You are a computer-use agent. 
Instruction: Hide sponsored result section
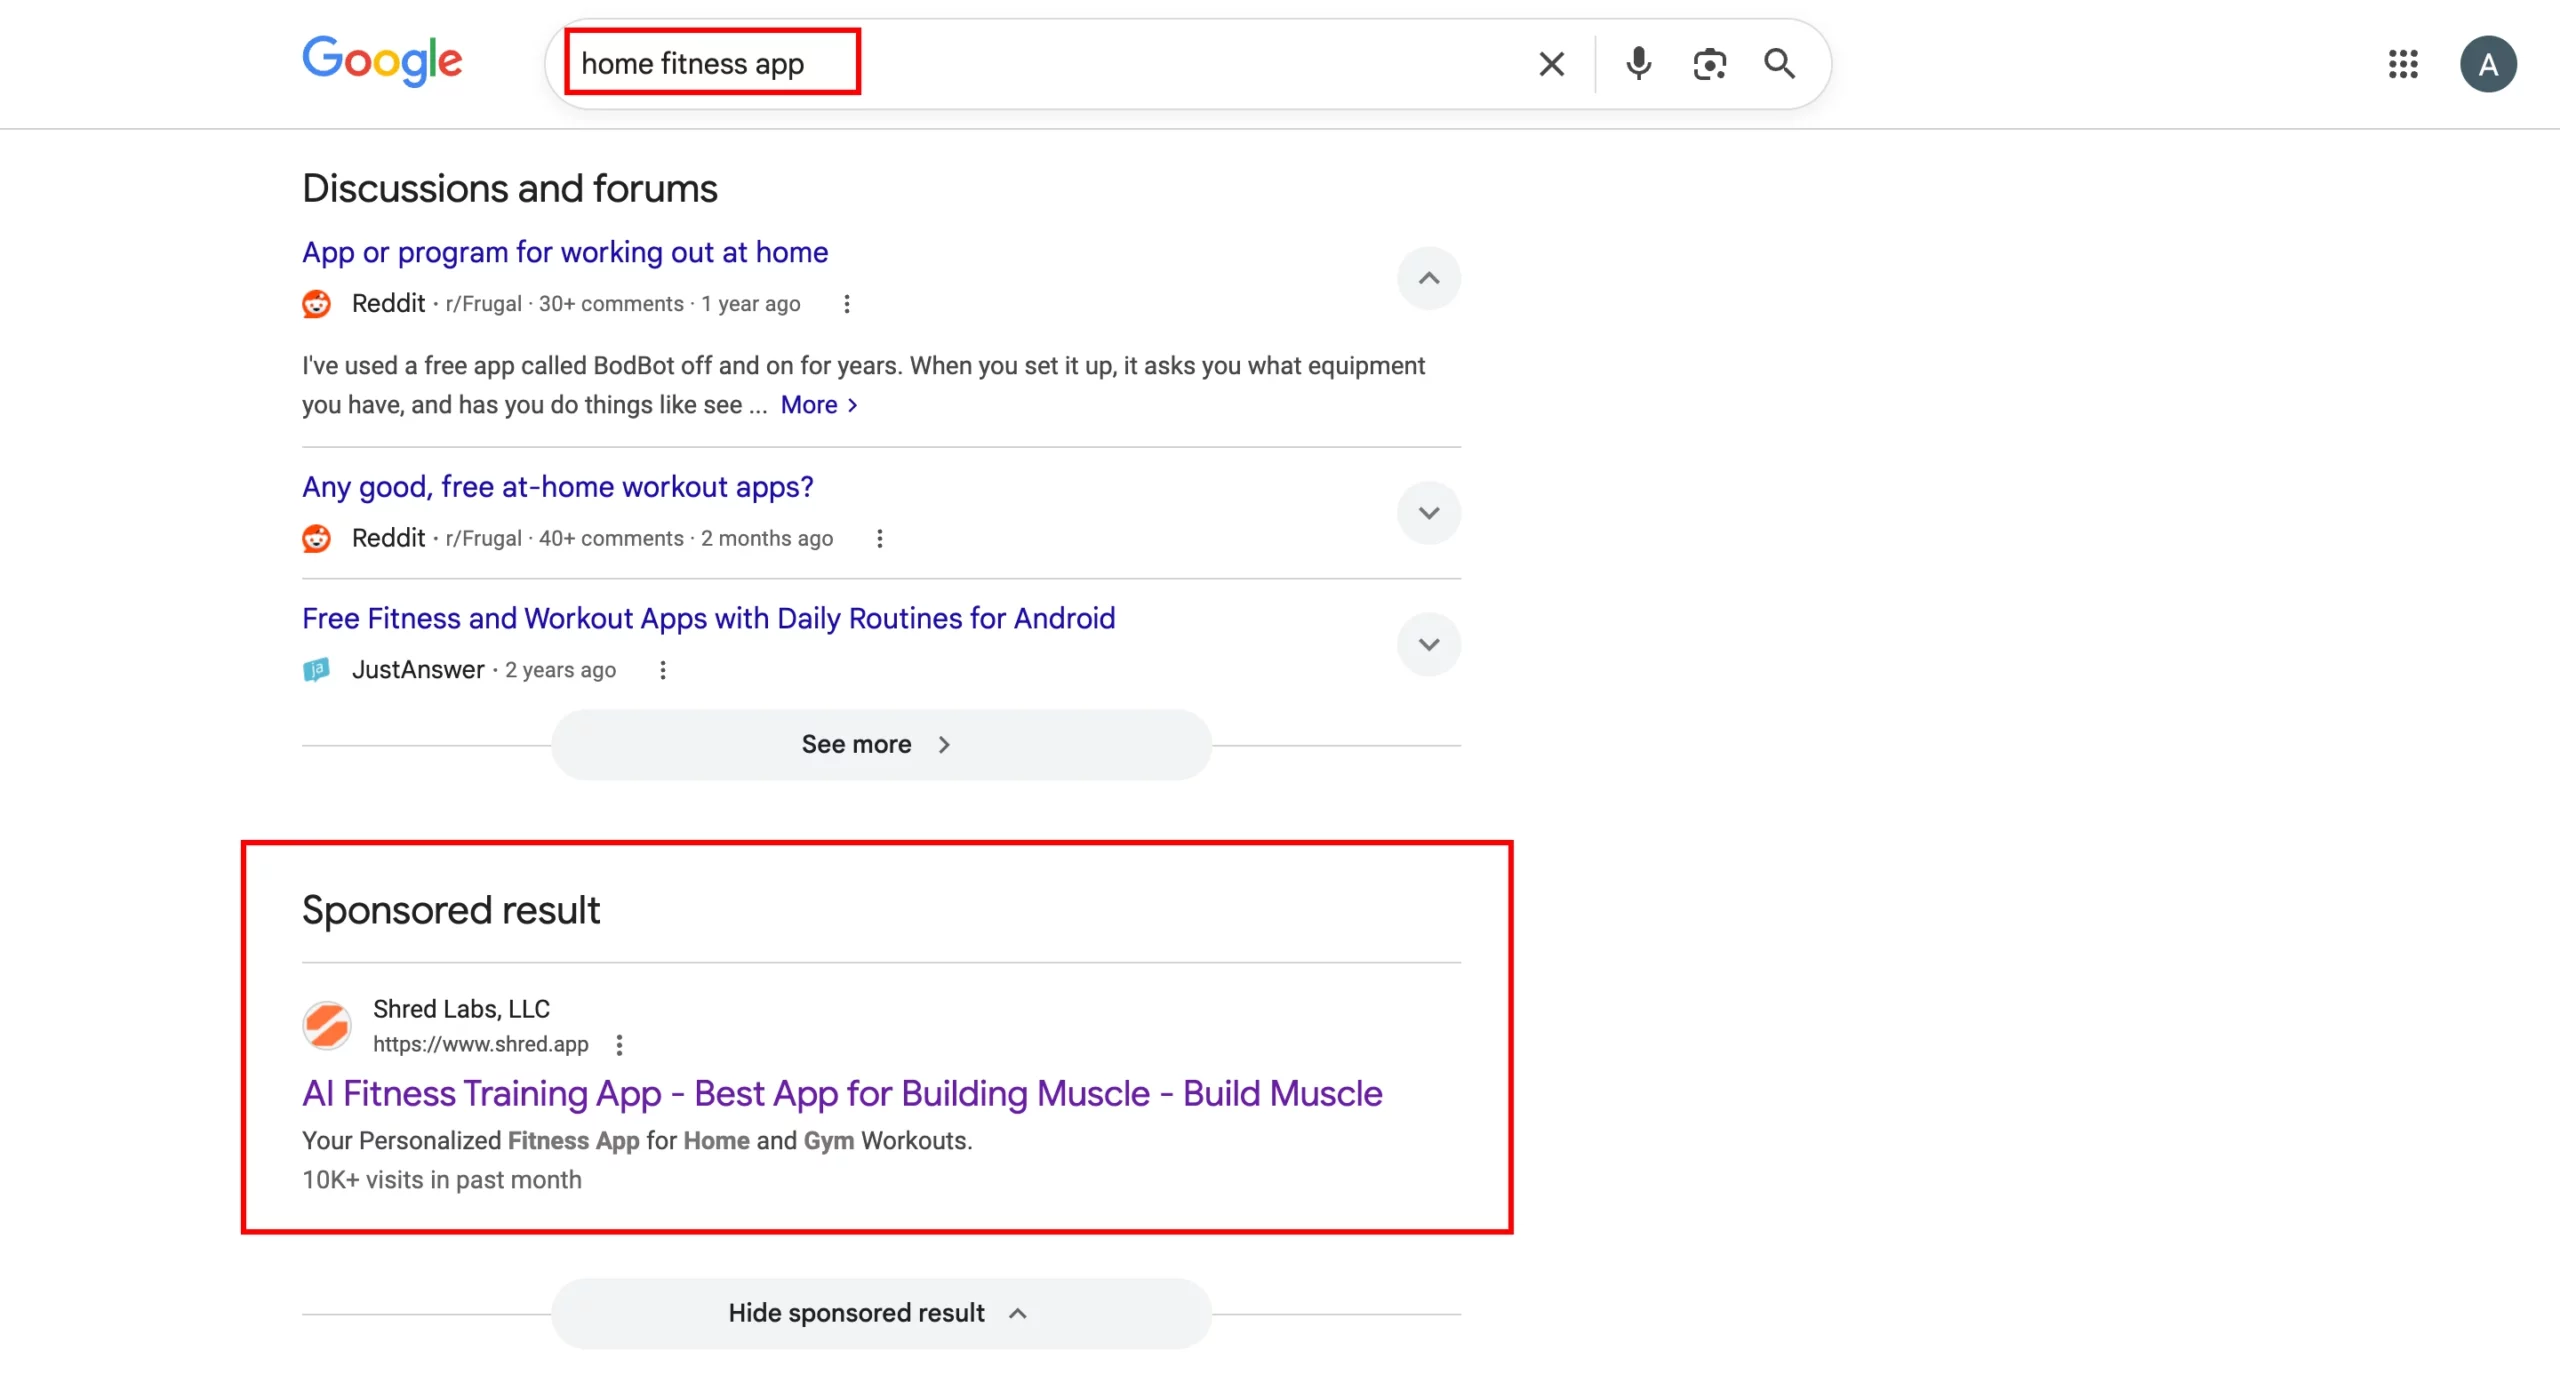pos(881,1313)
